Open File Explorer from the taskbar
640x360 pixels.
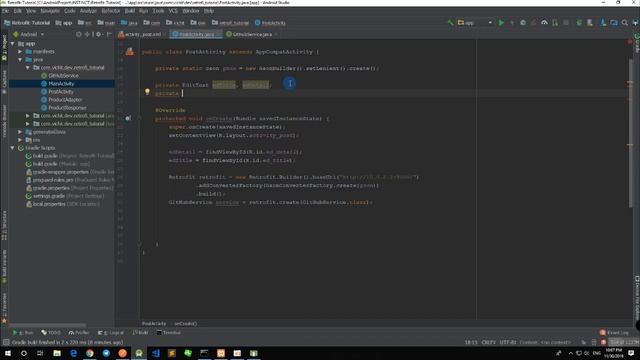(x=57, y=353)
